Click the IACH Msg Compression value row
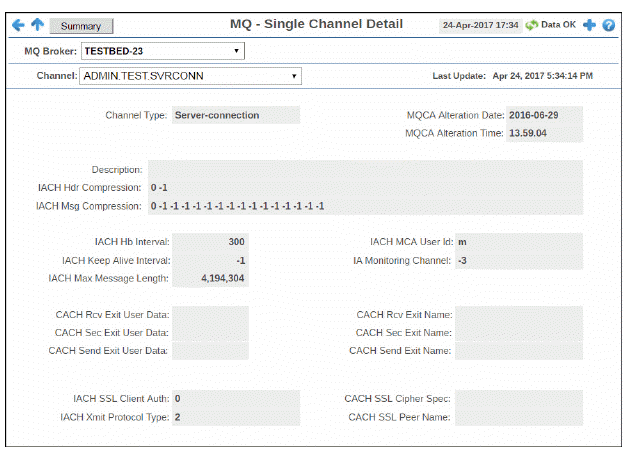625x453 pixels. 365,206
